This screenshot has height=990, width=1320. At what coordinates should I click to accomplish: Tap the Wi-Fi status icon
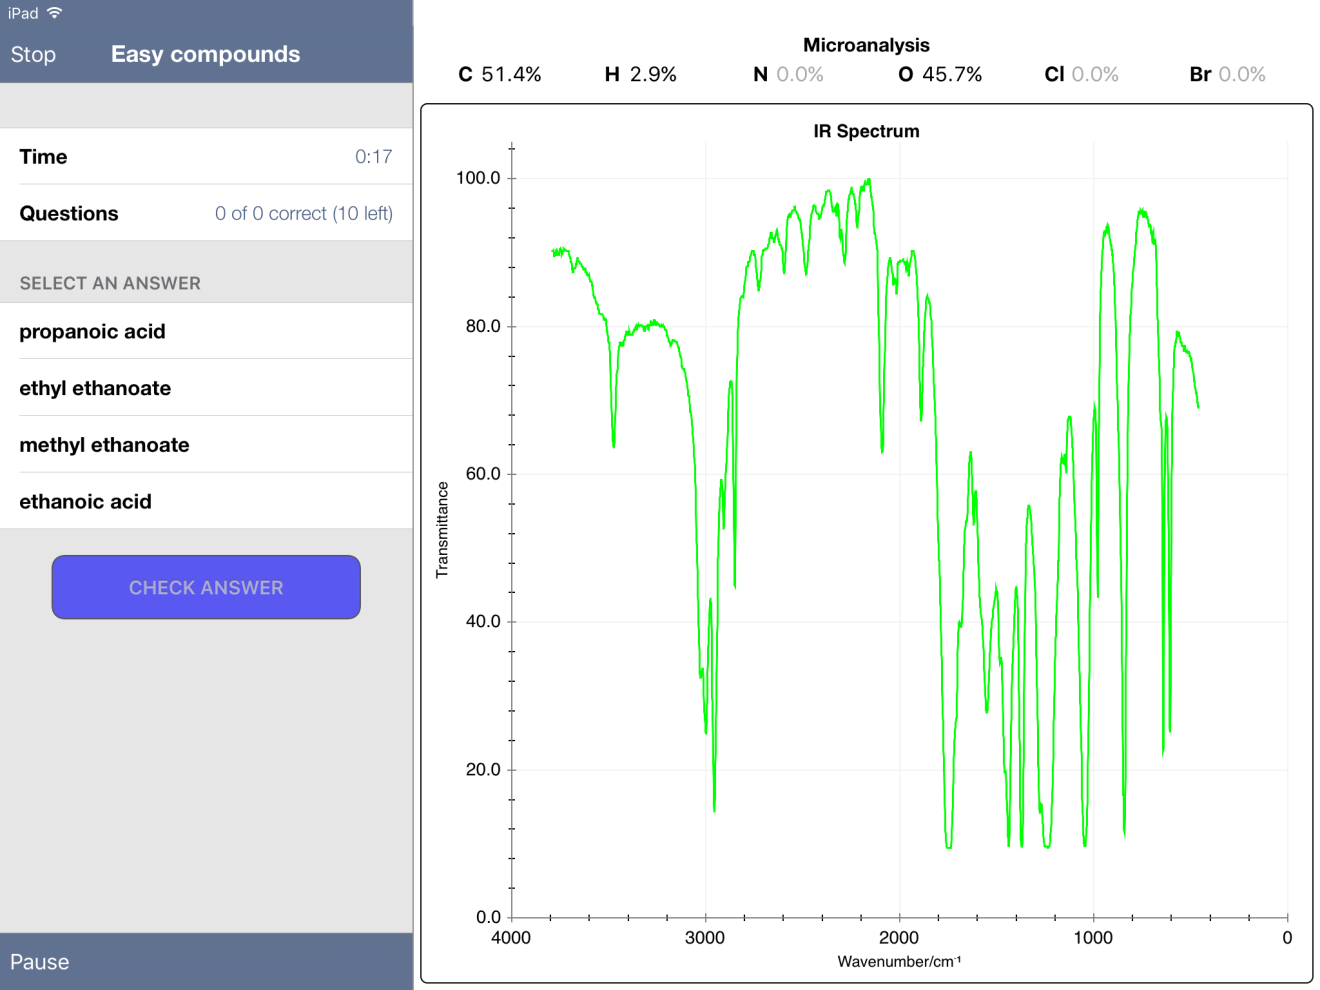coord(55,13)
